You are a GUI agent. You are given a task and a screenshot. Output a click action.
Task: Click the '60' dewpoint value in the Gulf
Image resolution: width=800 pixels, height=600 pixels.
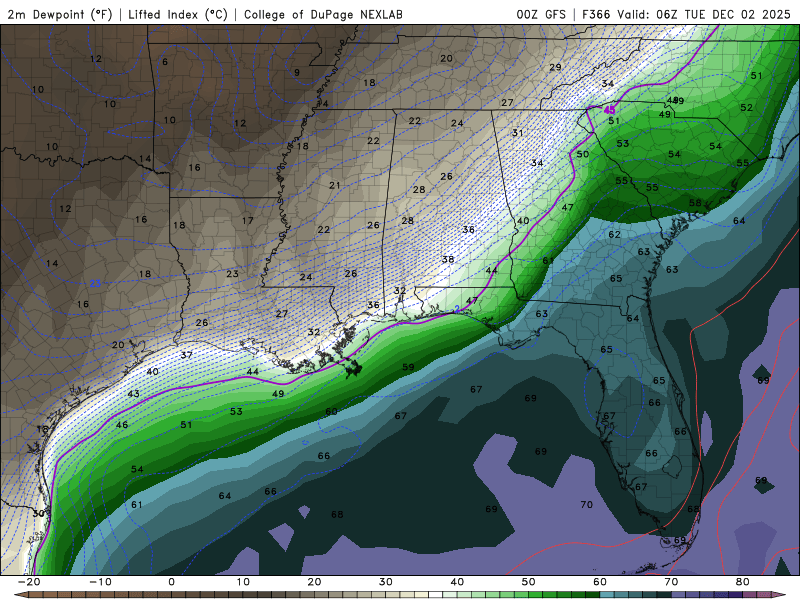click(332, 411)
